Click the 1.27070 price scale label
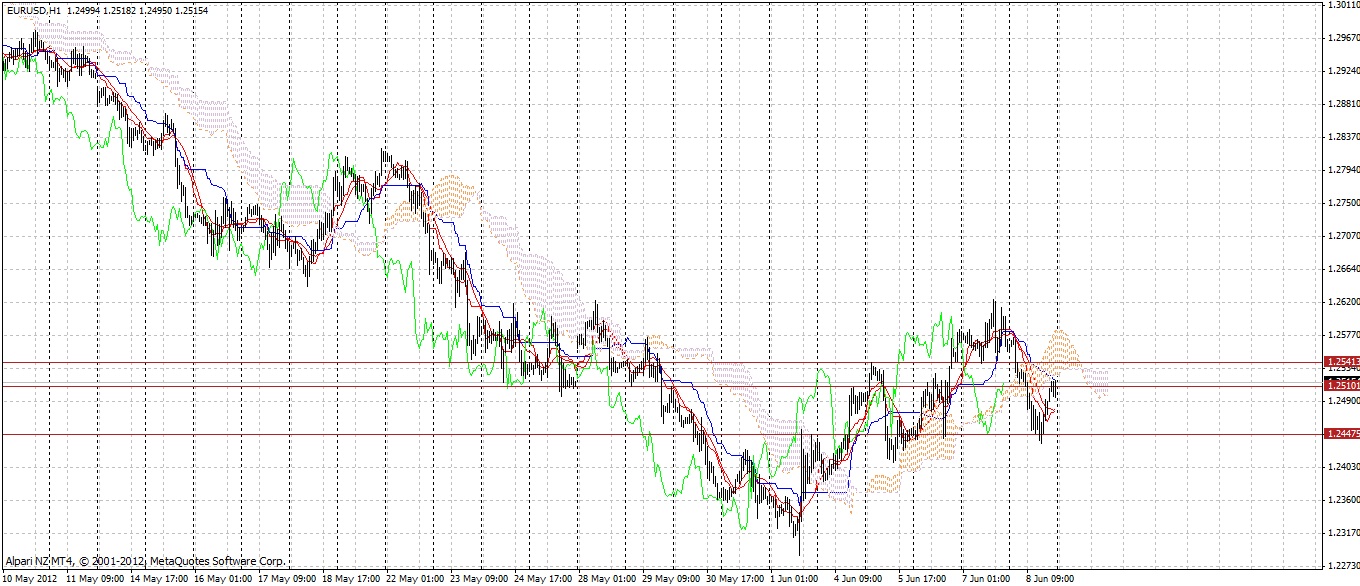 pos(1342,236)
